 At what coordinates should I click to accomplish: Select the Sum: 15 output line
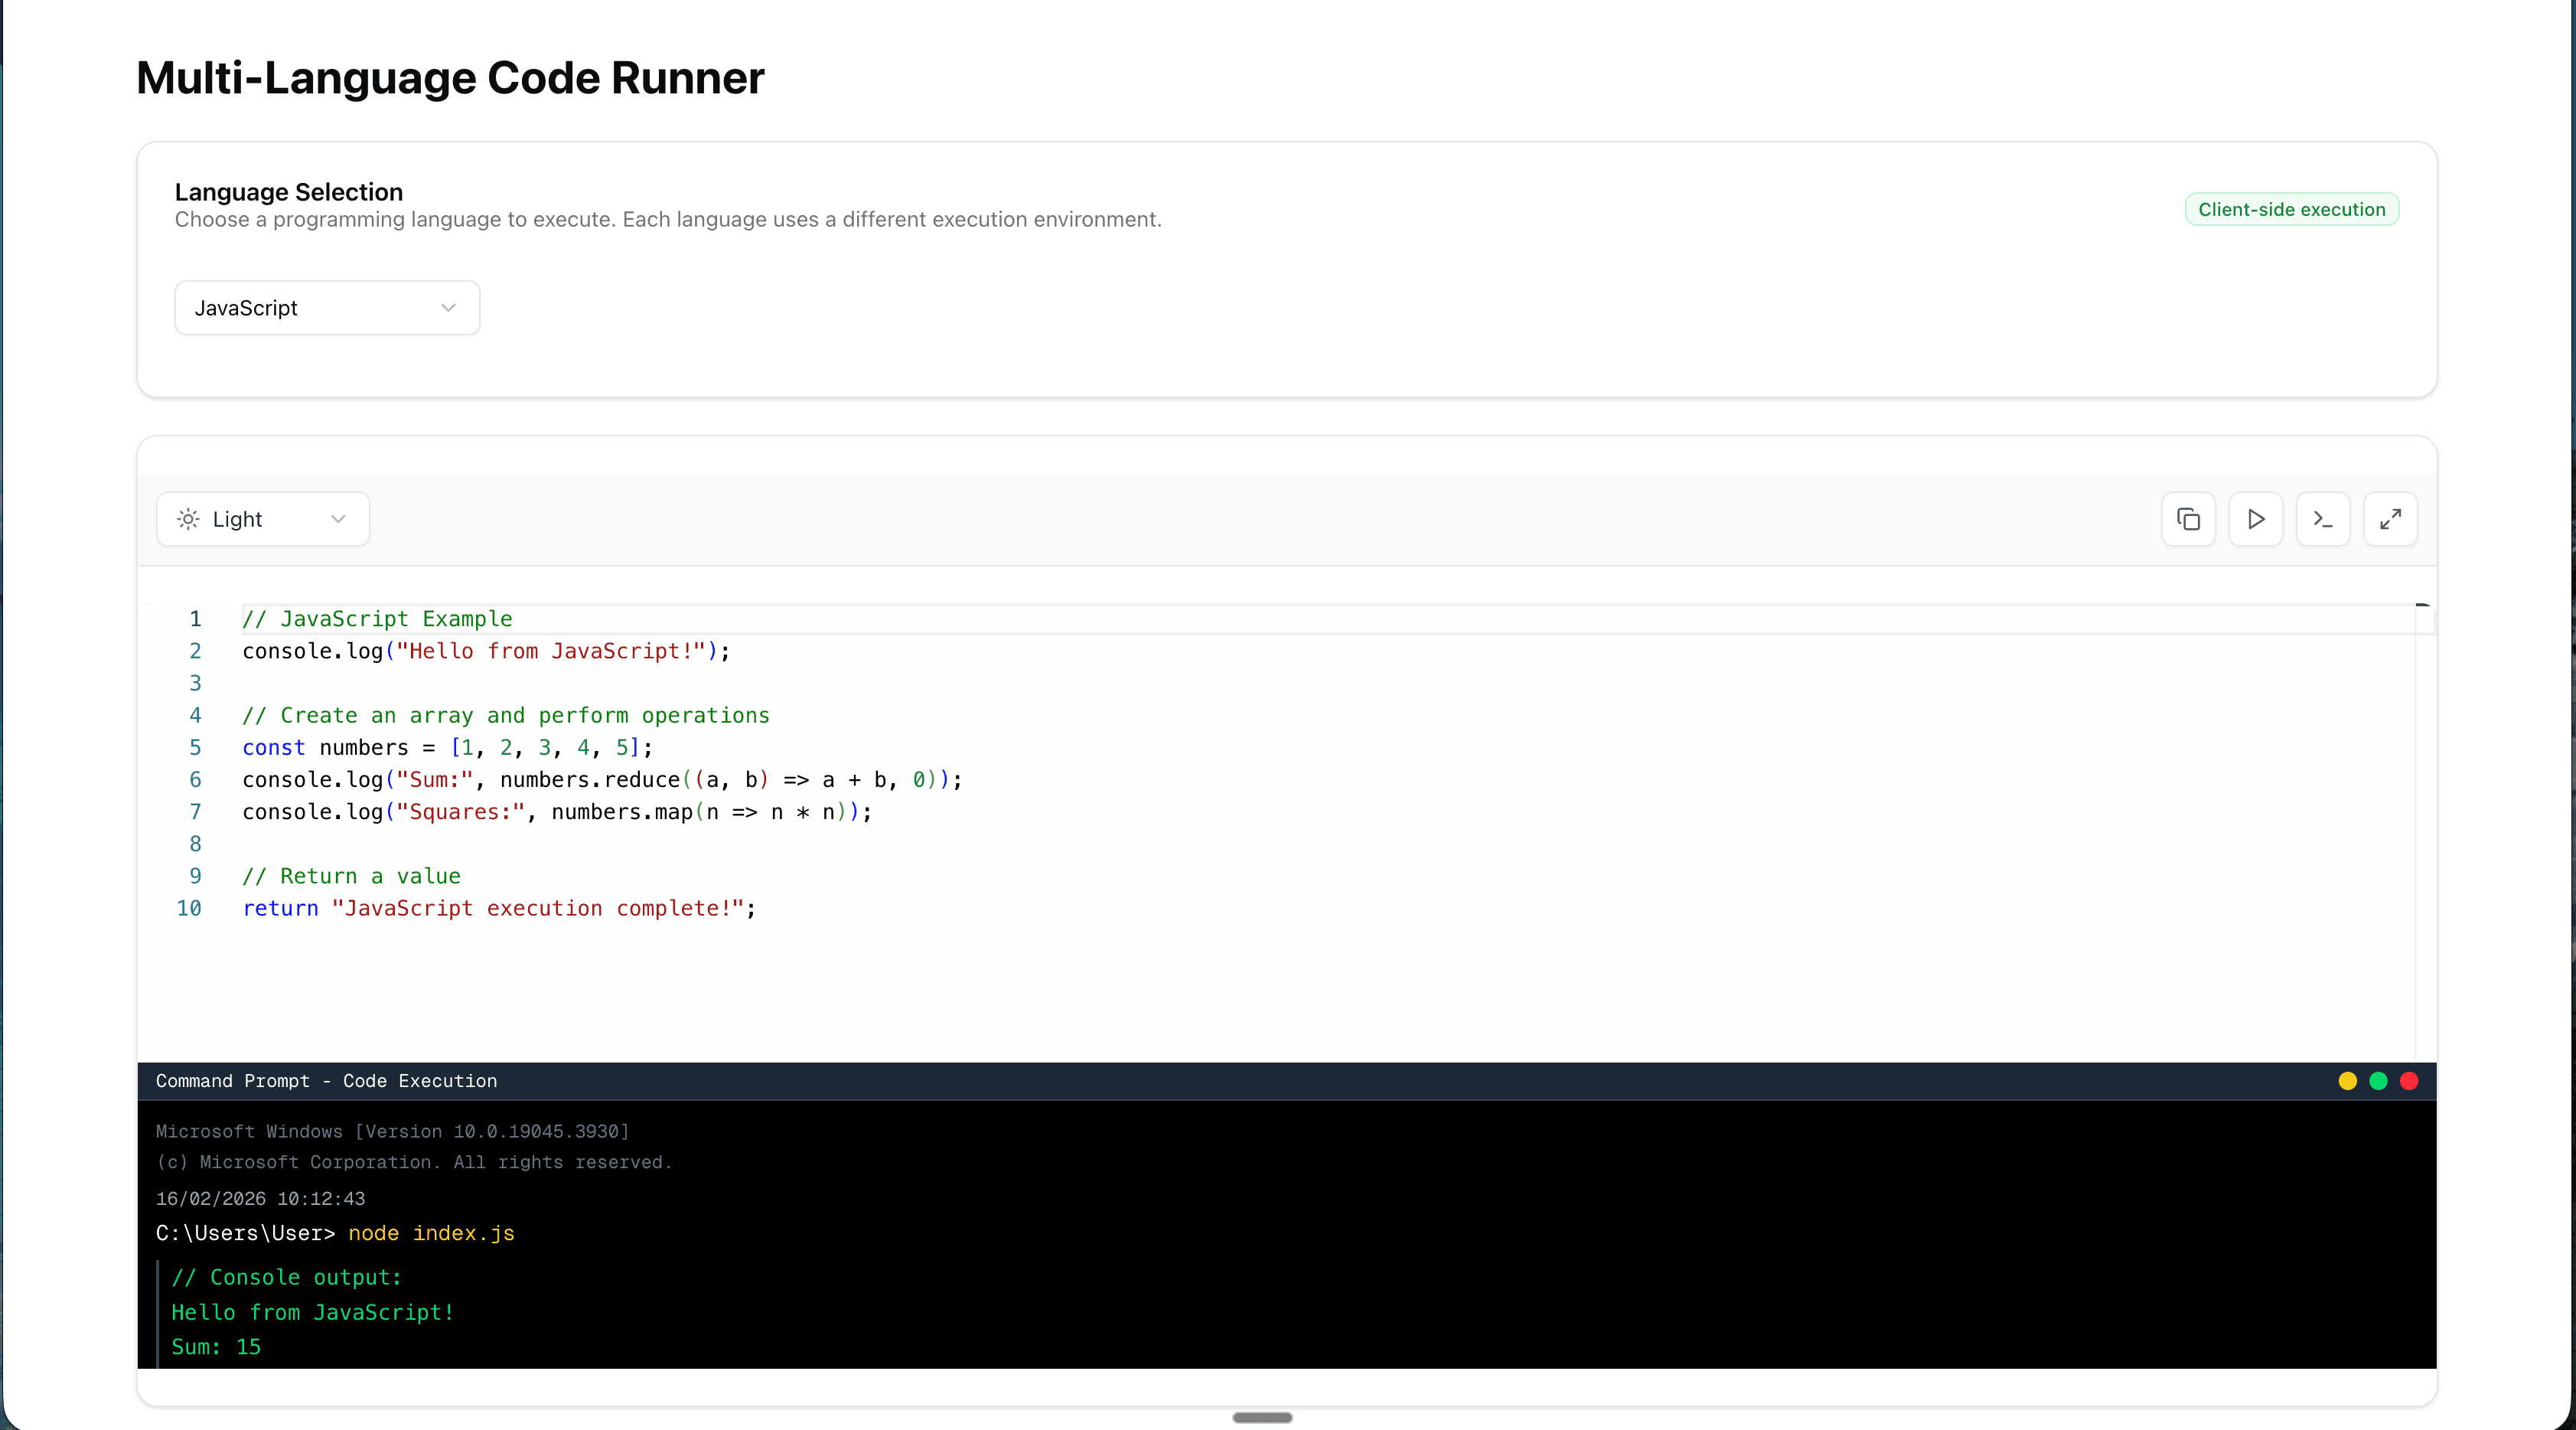tap(216, 1346)
